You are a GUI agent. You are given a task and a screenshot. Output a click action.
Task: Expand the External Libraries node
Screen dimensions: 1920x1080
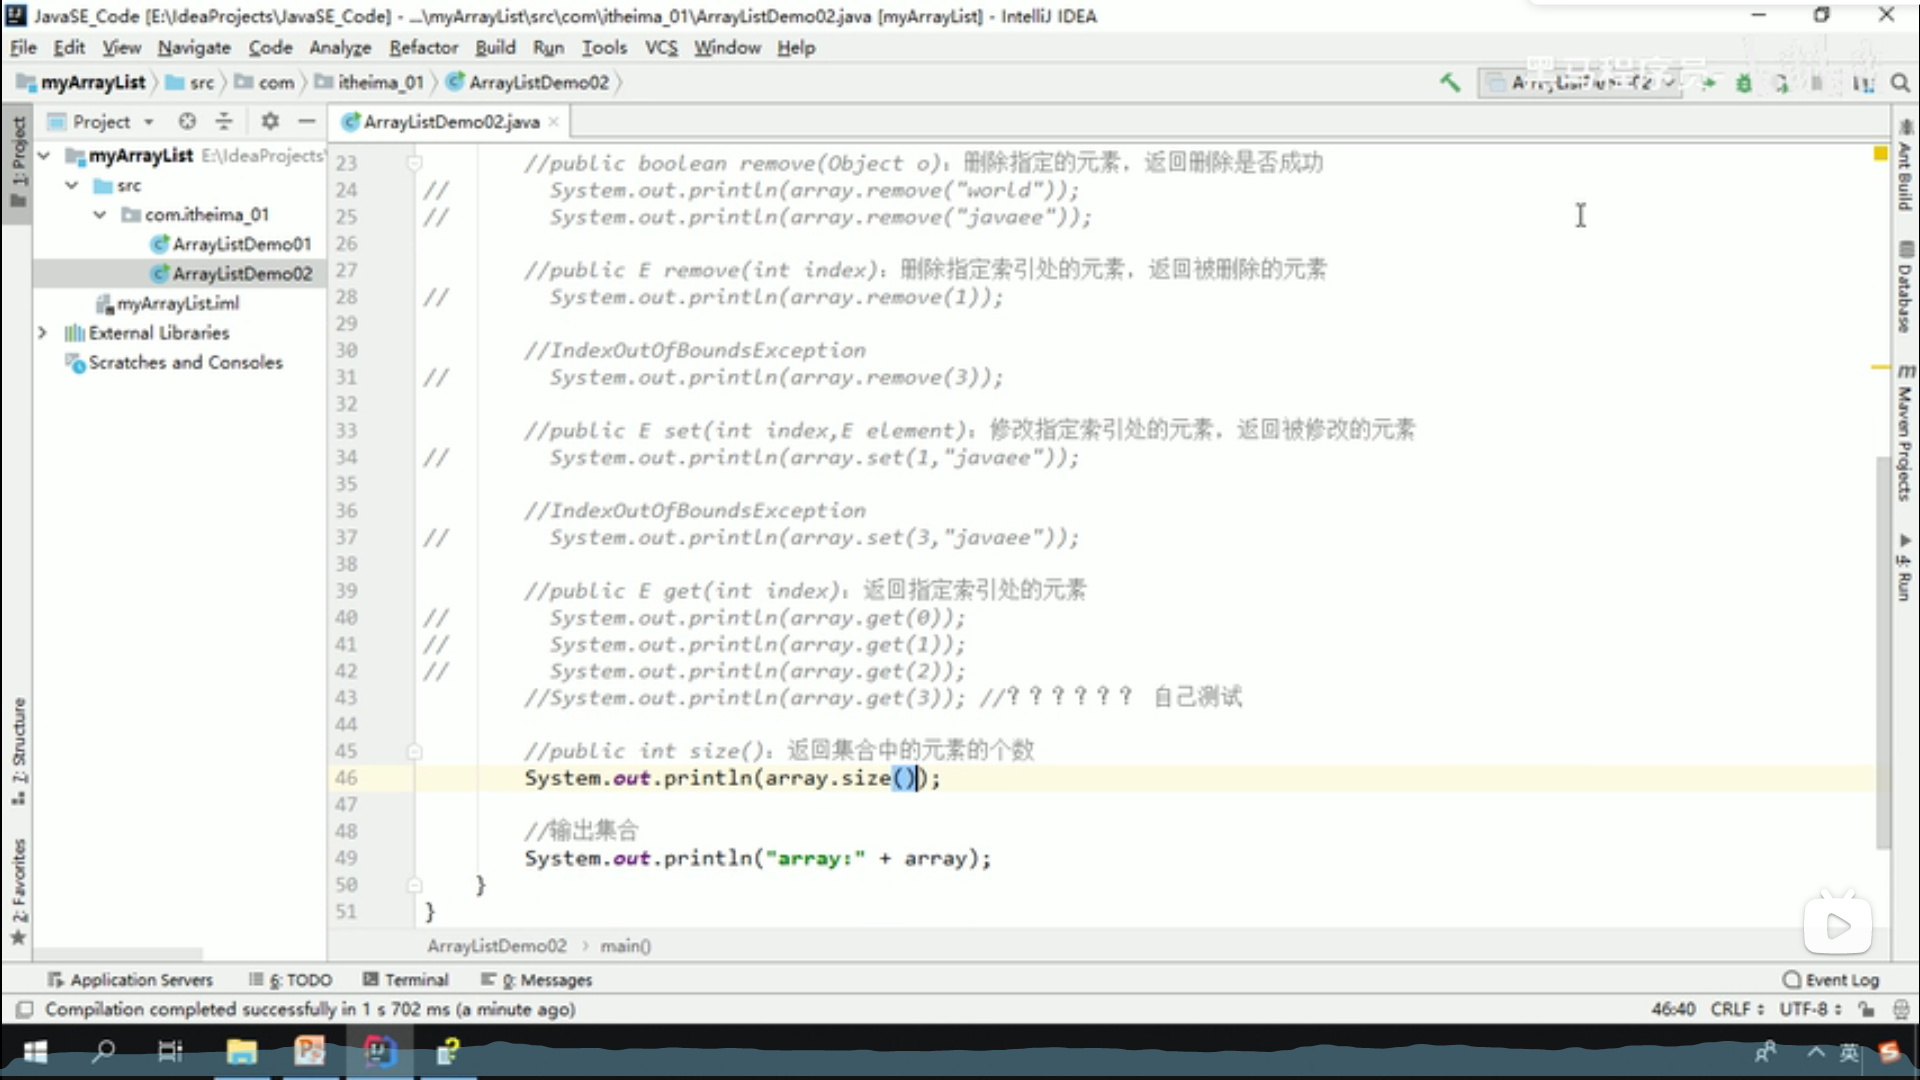(x=42, y=332)
